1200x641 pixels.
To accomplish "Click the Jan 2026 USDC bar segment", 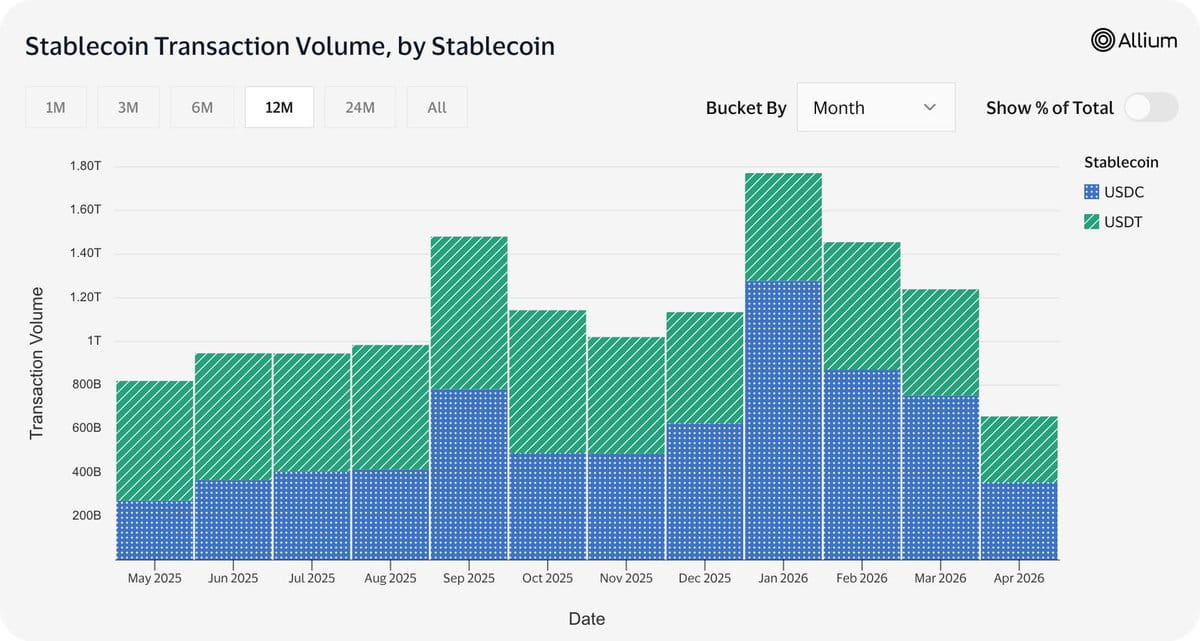I will point(783,420).
